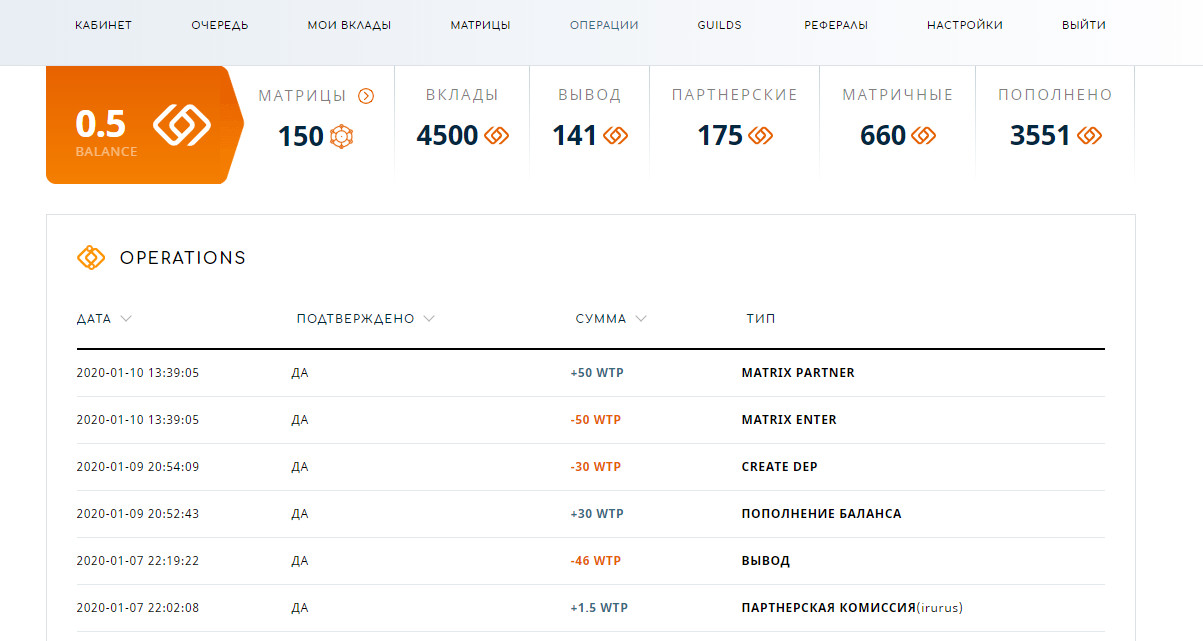The width and height of the screenshot is (1203, 641).
Task: Click the balance logo icon in orange panel
Action: (x=182, y=124)
